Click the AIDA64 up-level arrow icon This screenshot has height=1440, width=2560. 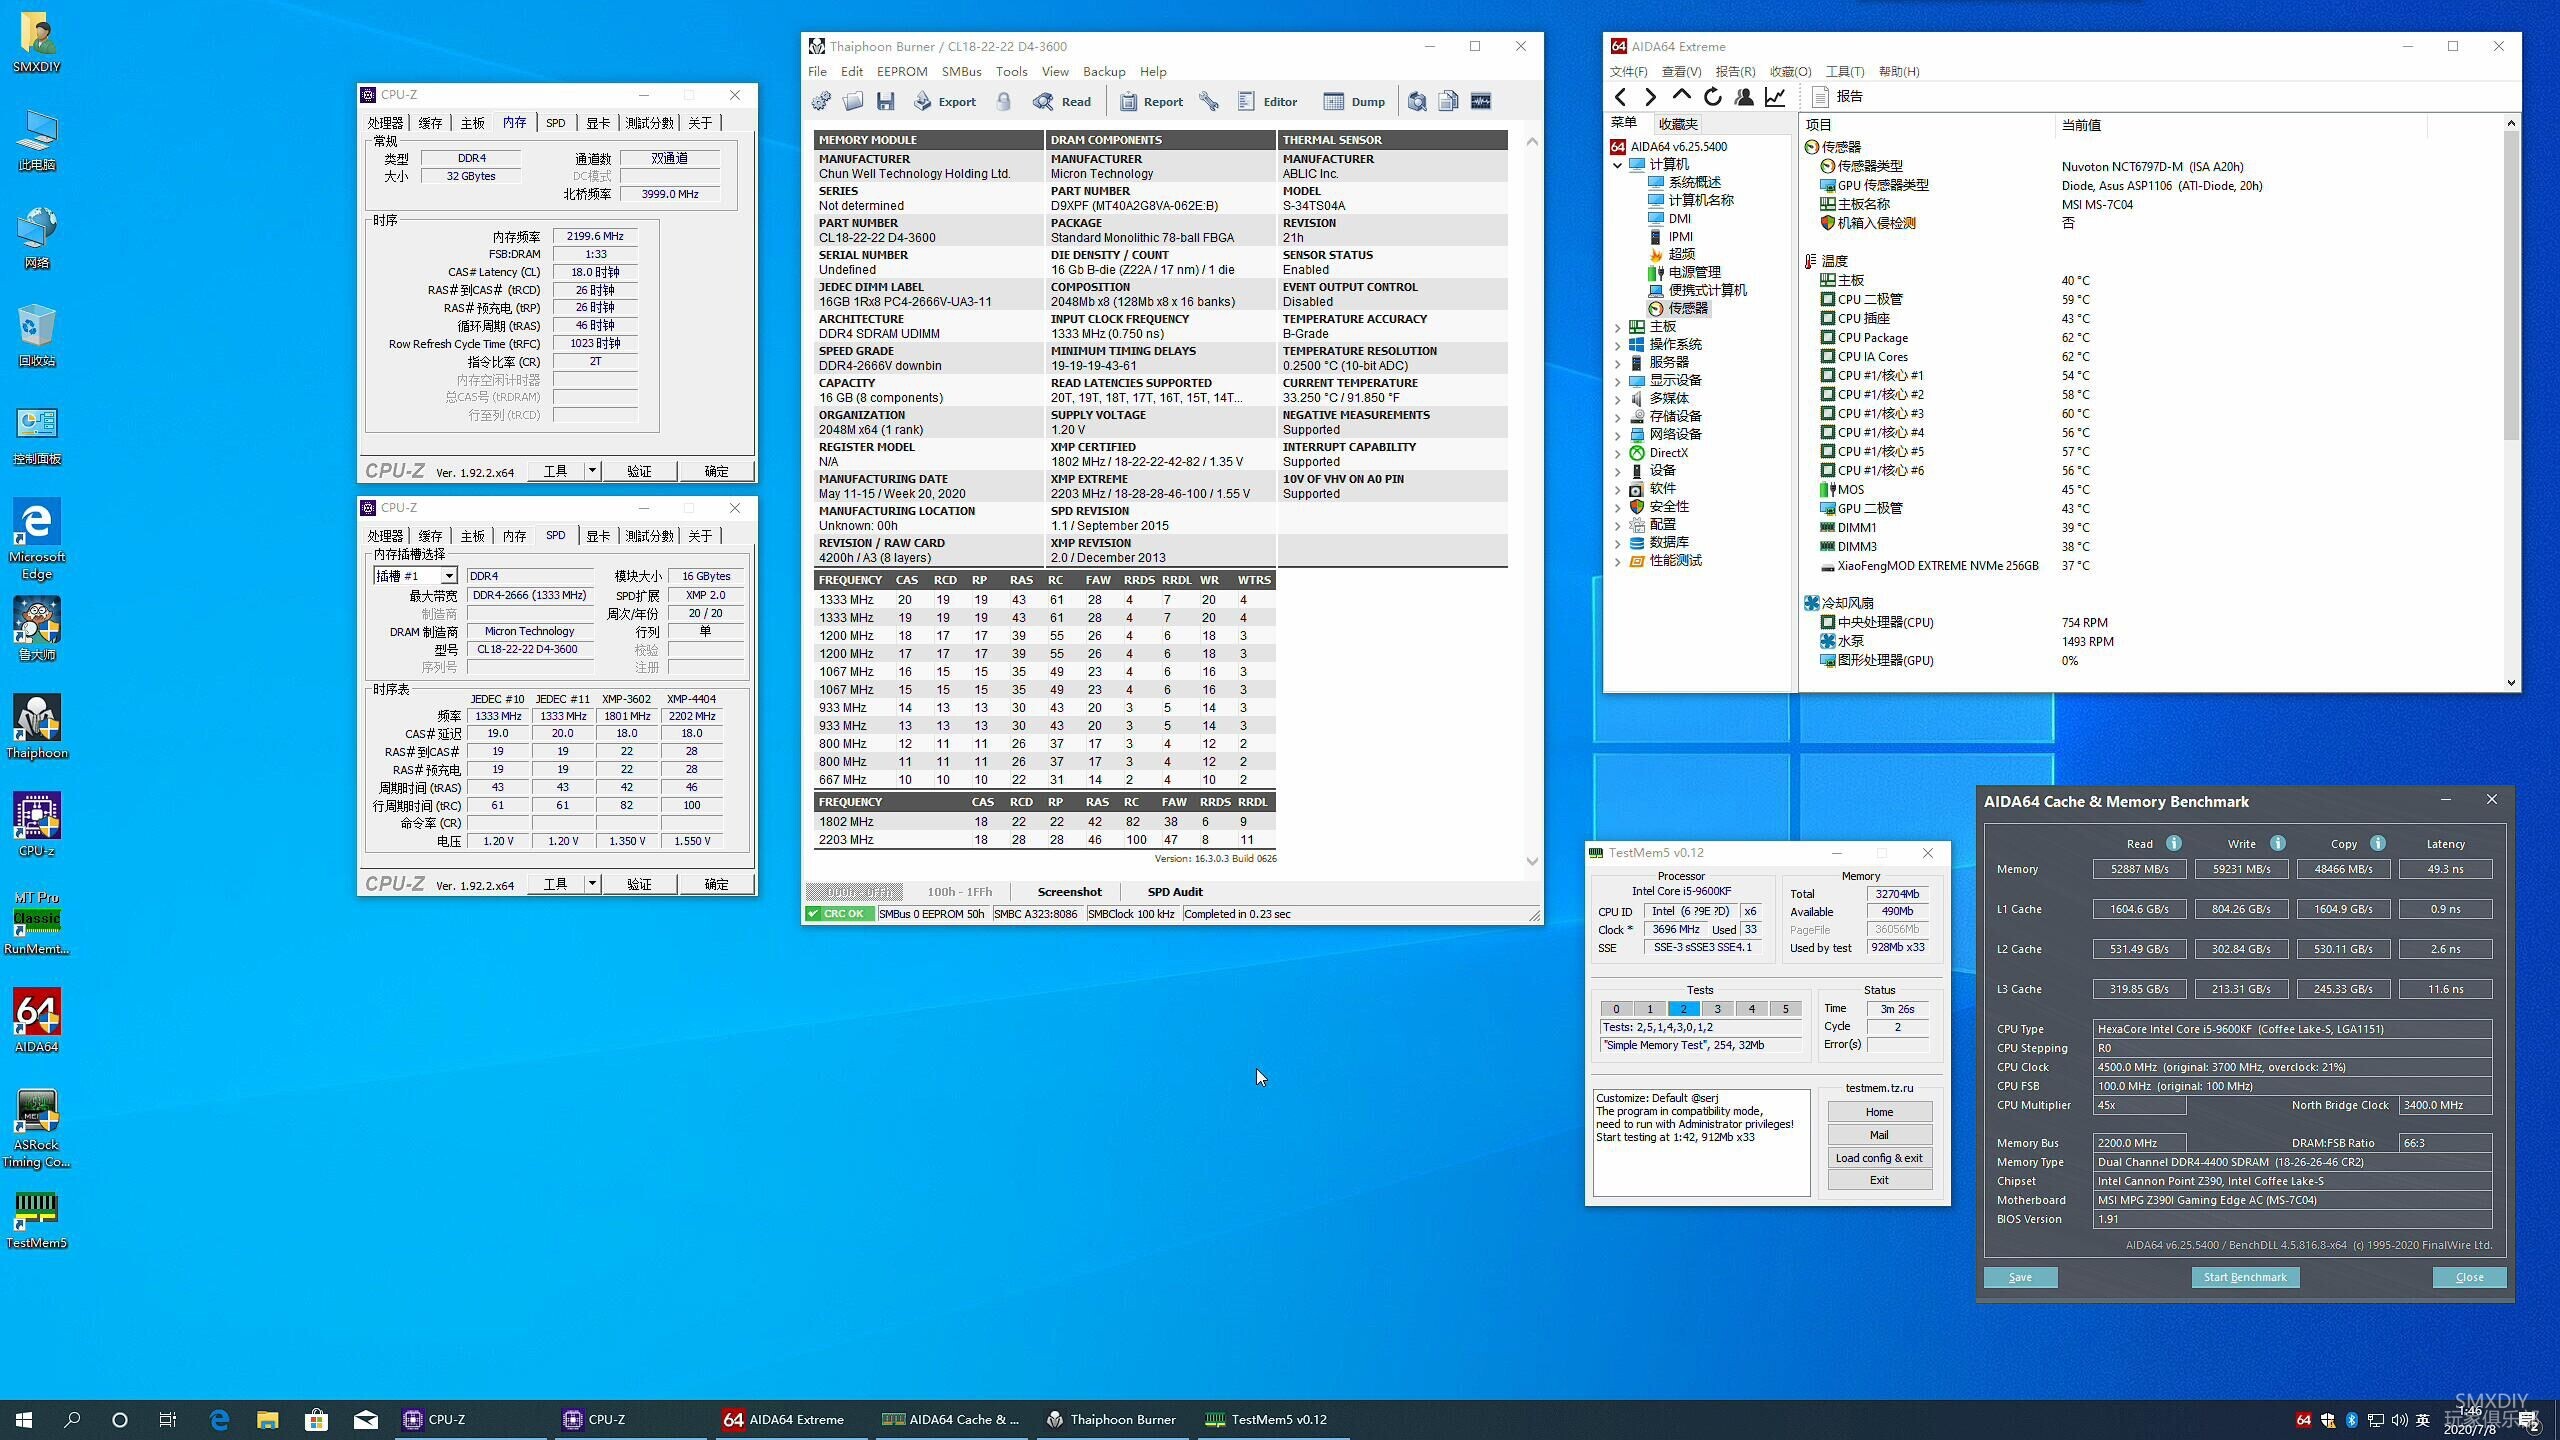pos(1682,97)
